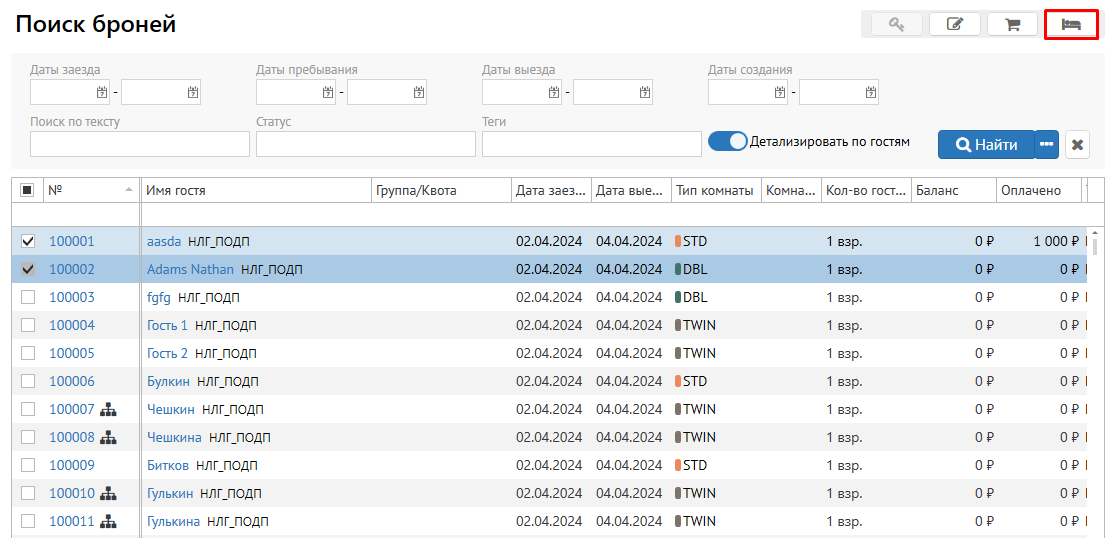The image size is (1116, 538).
Task: Click the edit pencil toolbar button
Action: coord(954,25)
